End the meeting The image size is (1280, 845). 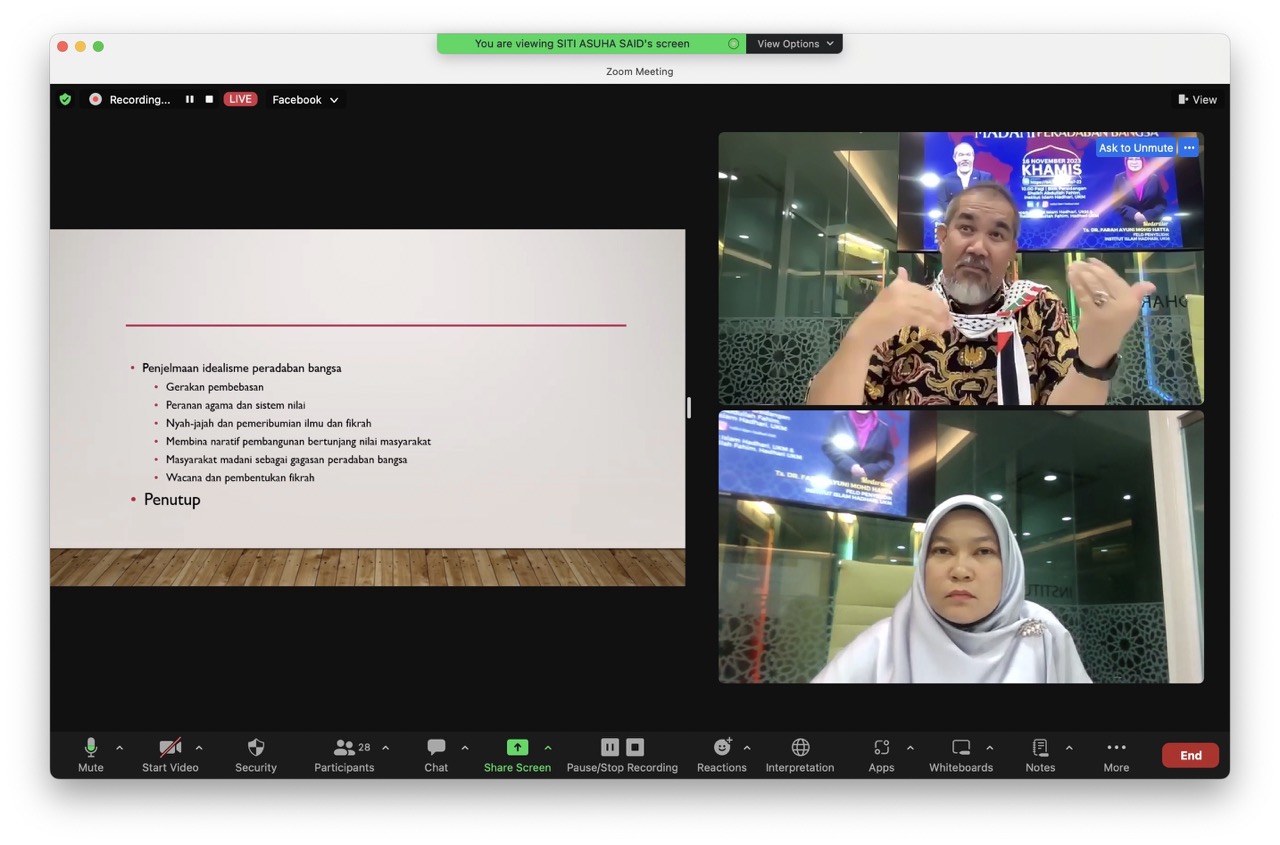[x=1190, y=755]
